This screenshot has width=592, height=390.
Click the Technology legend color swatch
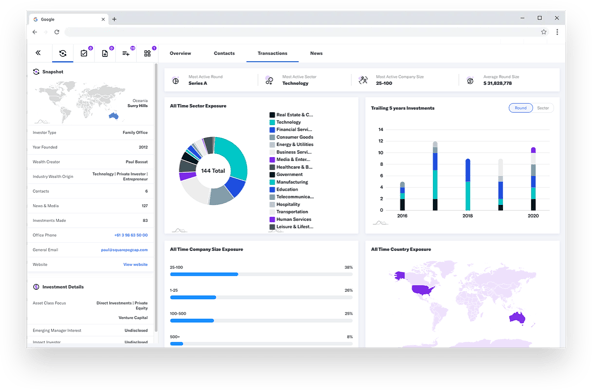[272, 122]
